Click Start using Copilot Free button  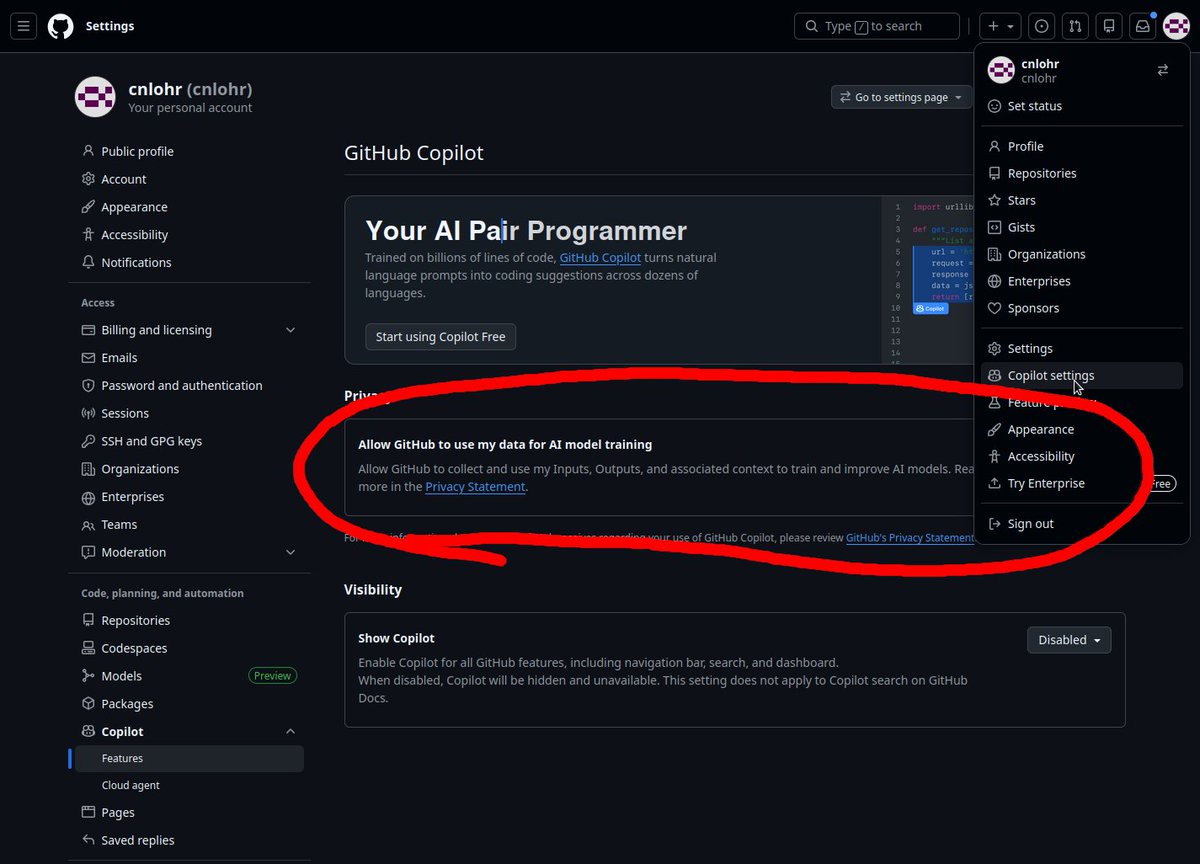tap(440, 337)
